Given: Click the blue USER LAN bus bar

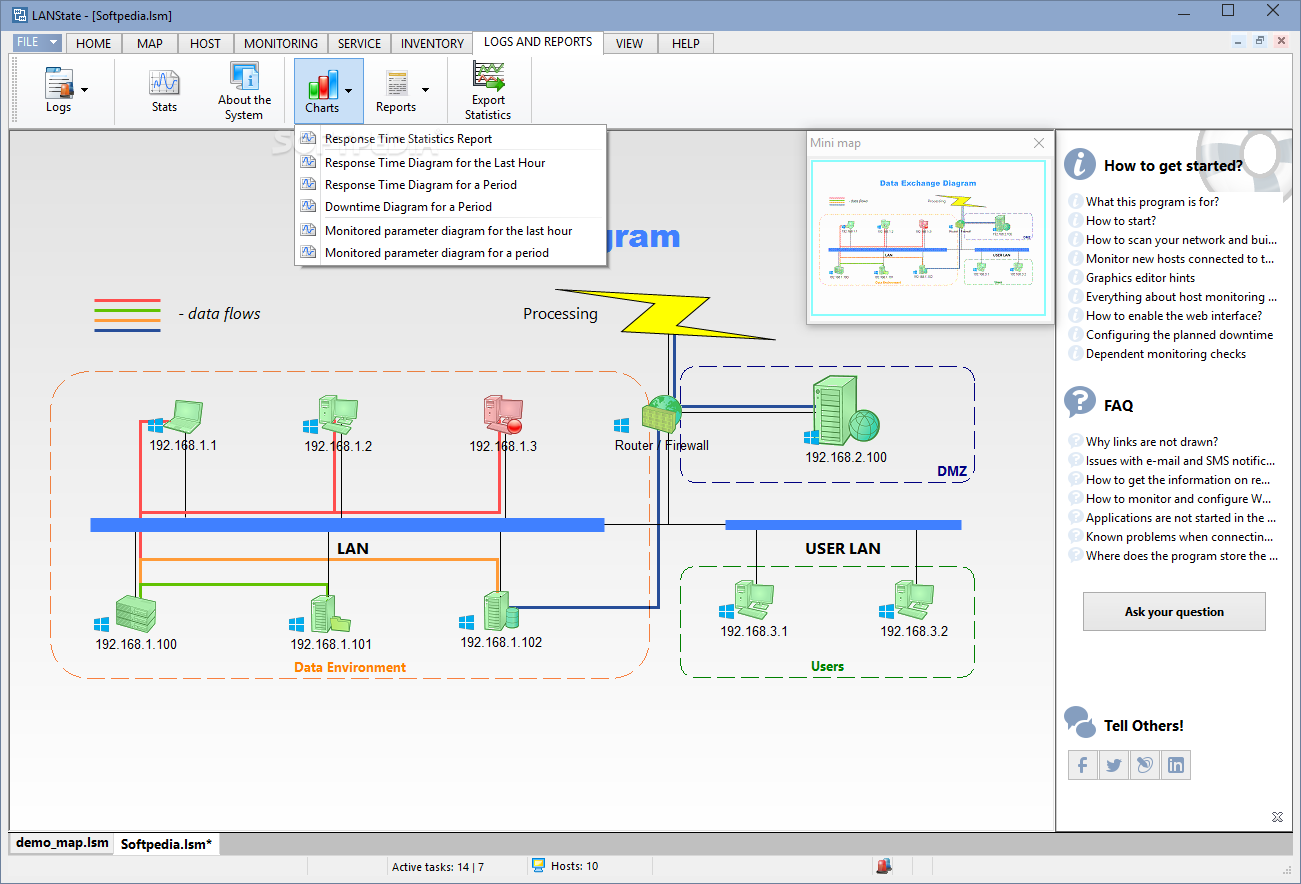Looking at the screenshot, I should 843,524.
